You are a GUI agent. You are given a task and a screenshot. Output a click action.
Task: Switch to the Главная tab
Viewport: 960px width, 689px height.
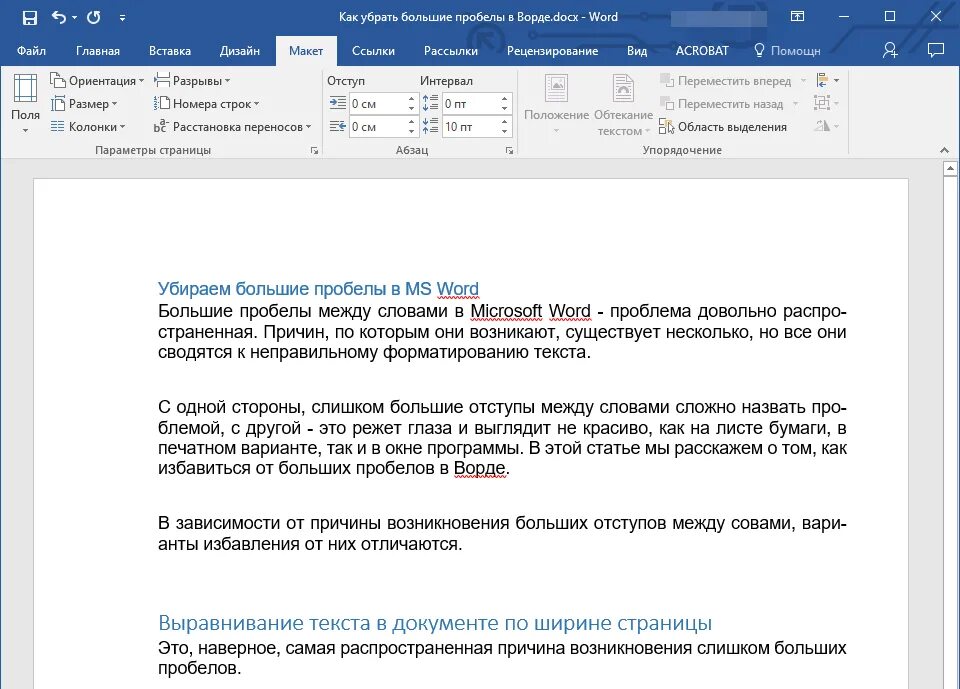98,51
